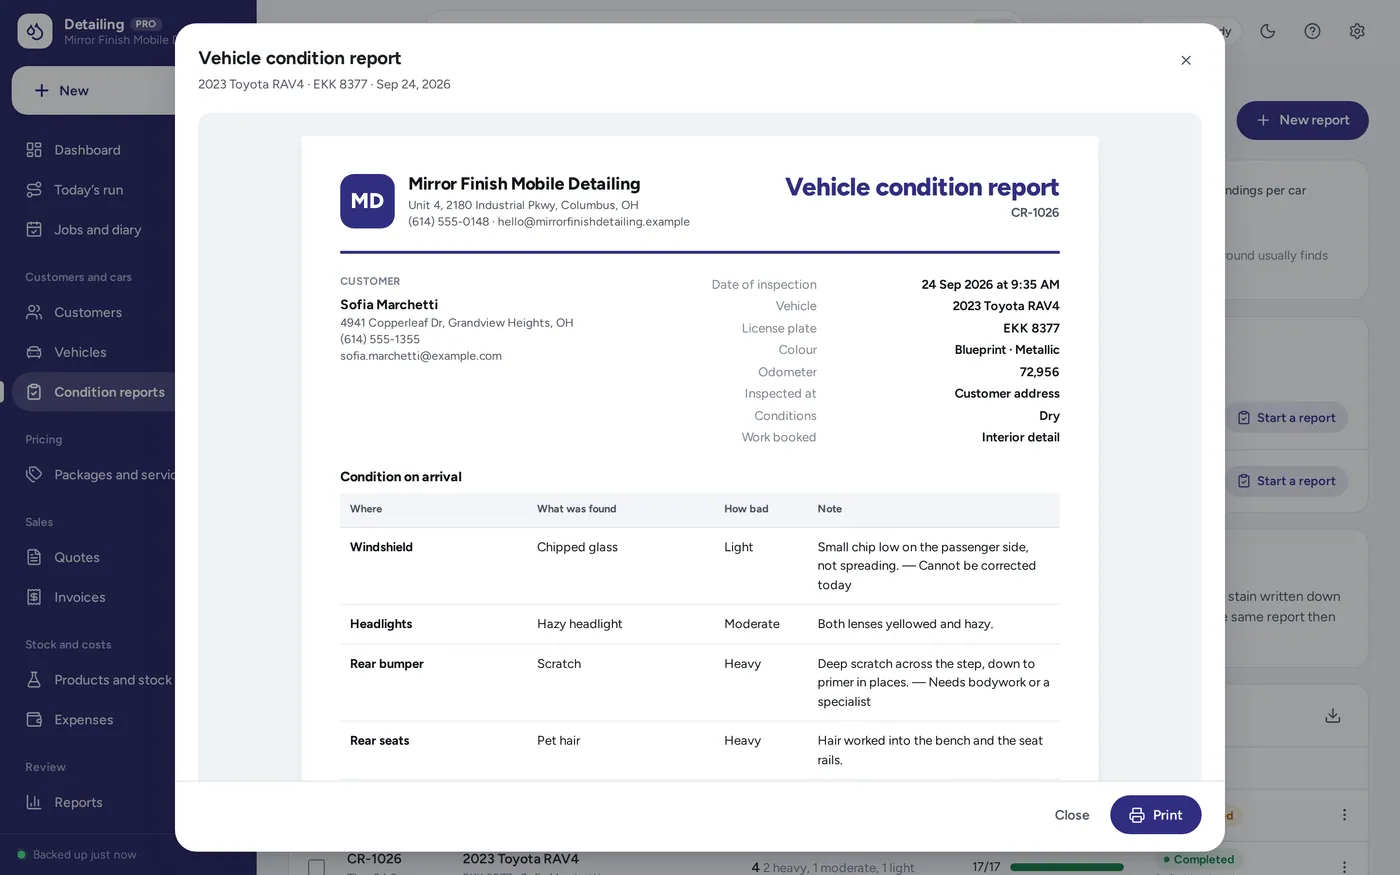Select the customer name Sofia Marchetti
The height and width of the screenshot is (875, 1400).
click(x=389, y=305)
